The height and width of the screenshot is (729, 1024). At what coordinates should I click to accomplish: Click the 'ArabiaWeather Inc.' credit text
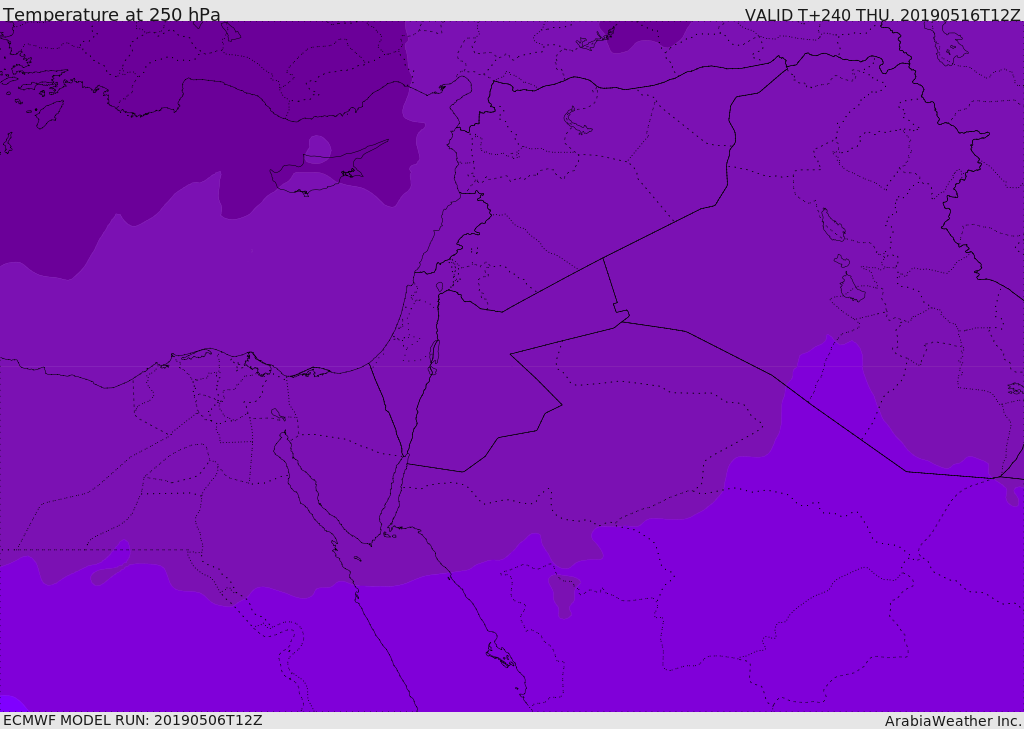(x=952, y=721)
